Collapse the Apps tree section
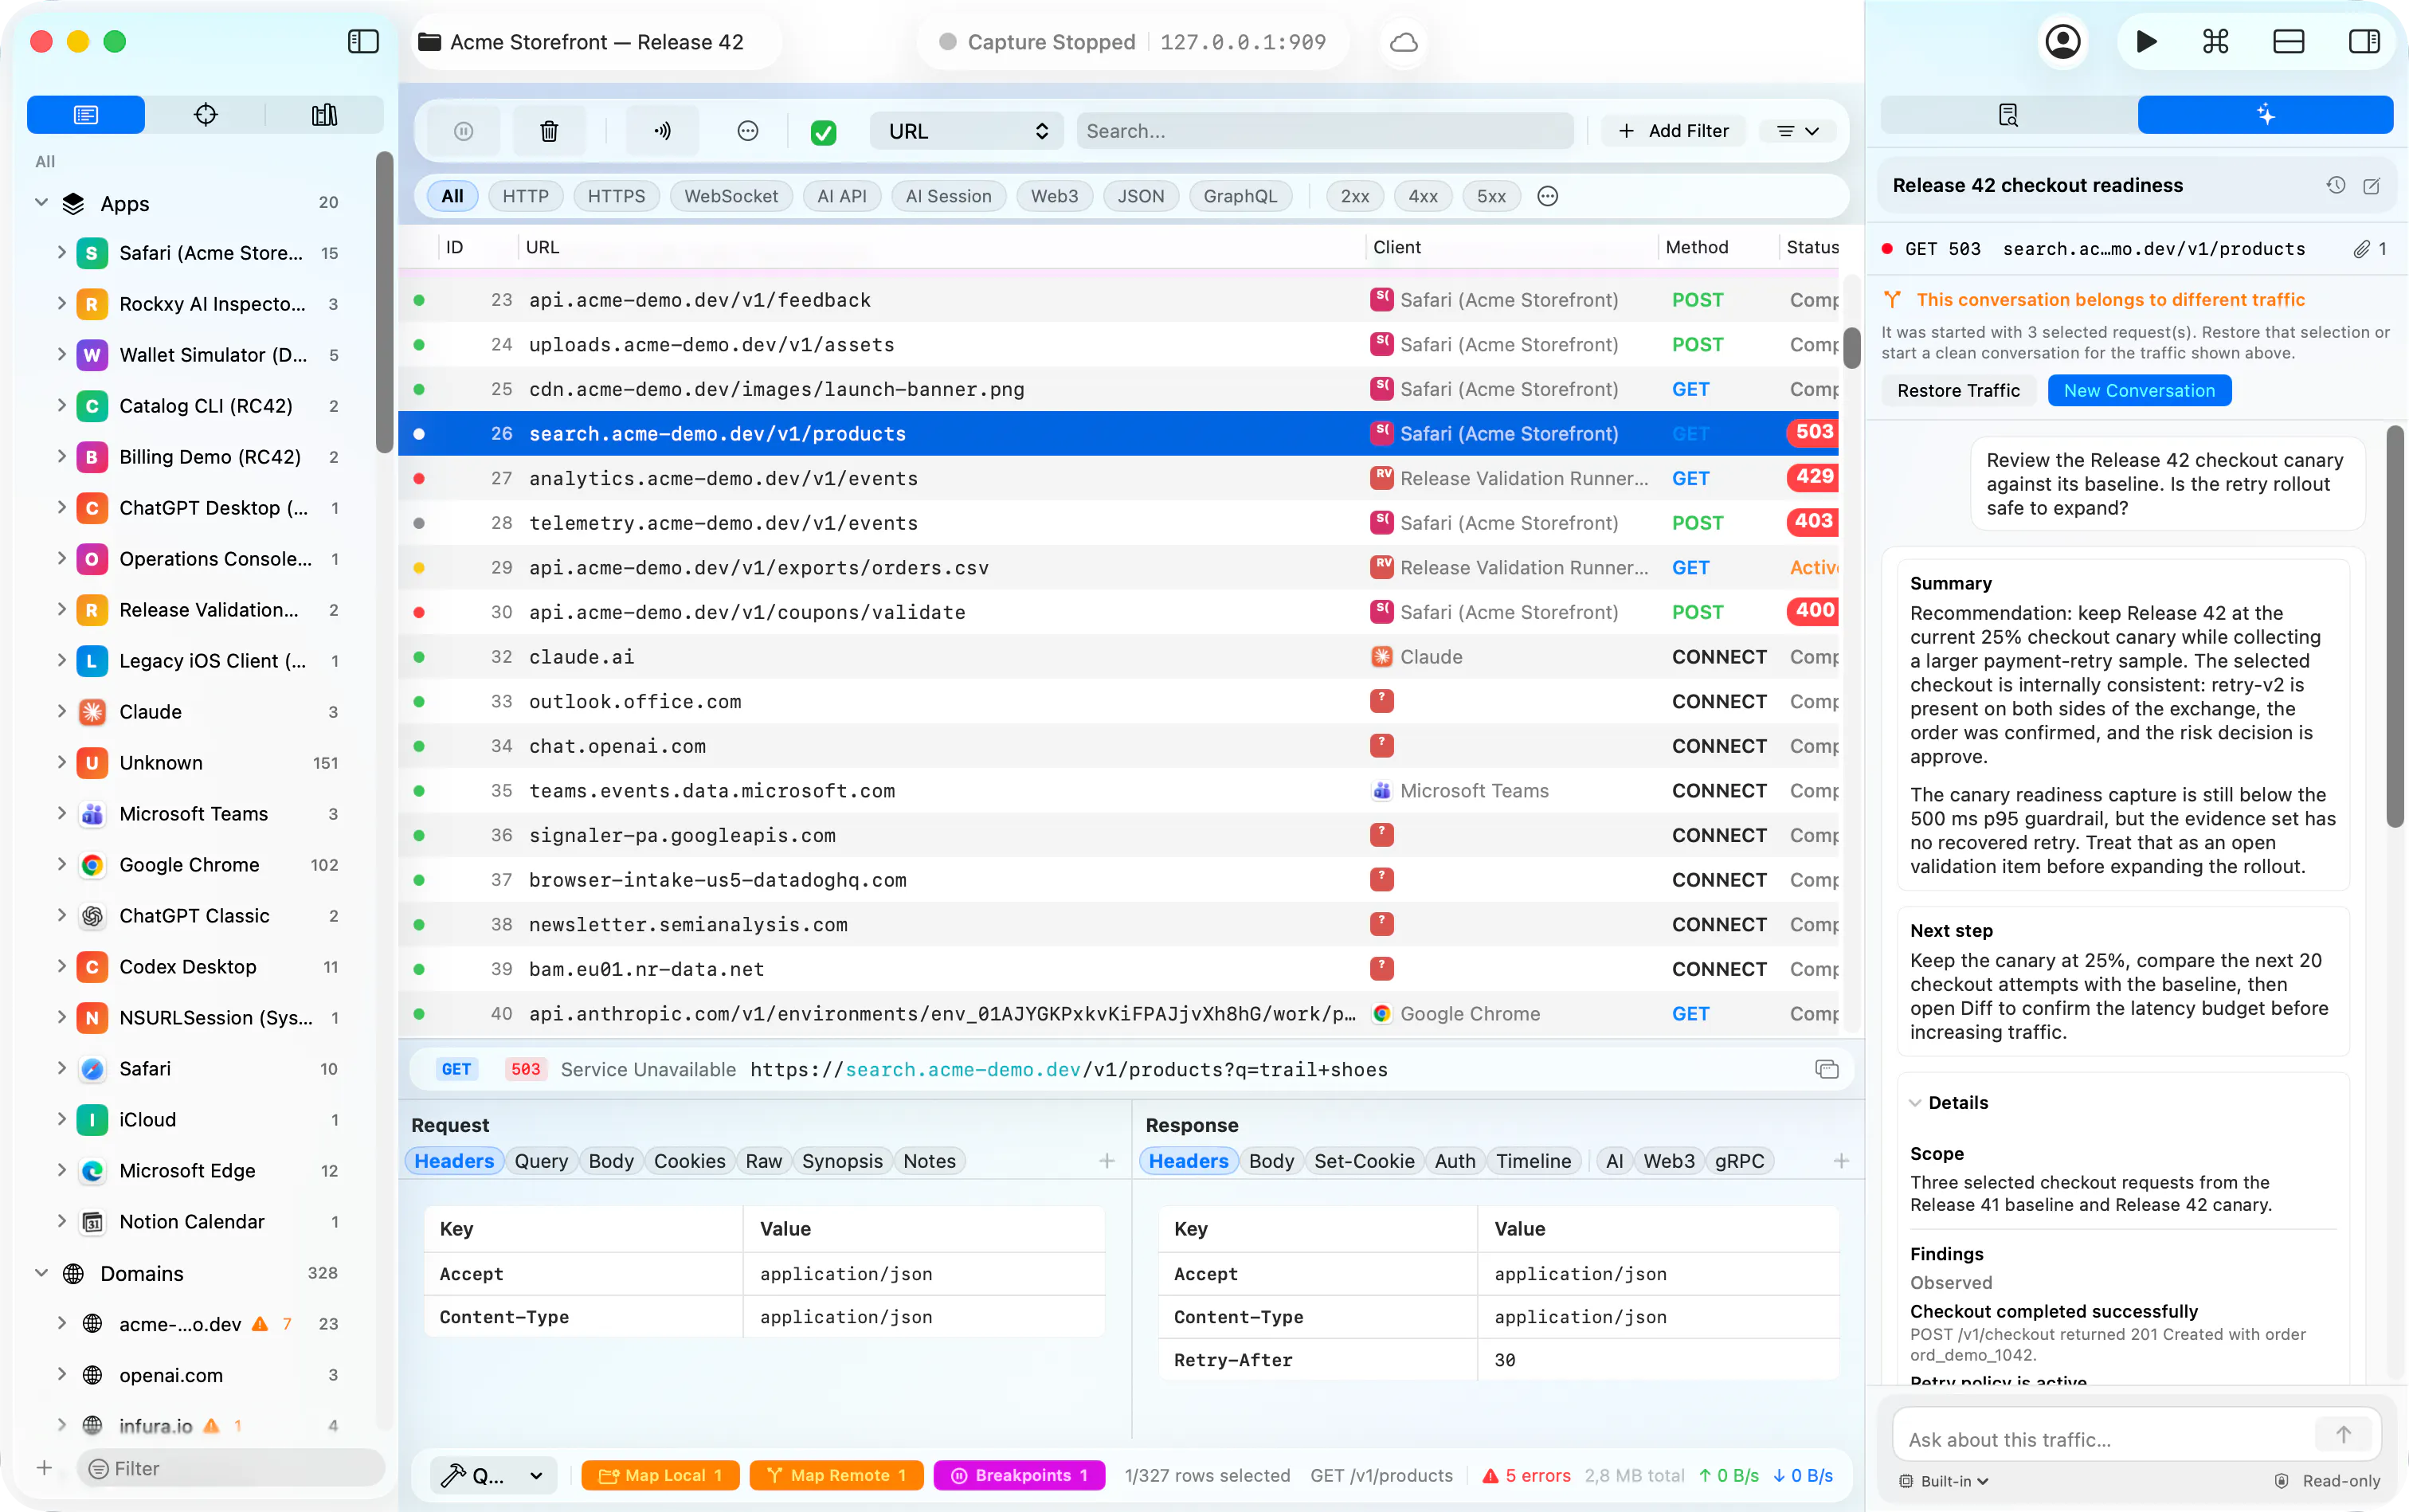This screenshot has width=2409, height=1512. [41, 203]
